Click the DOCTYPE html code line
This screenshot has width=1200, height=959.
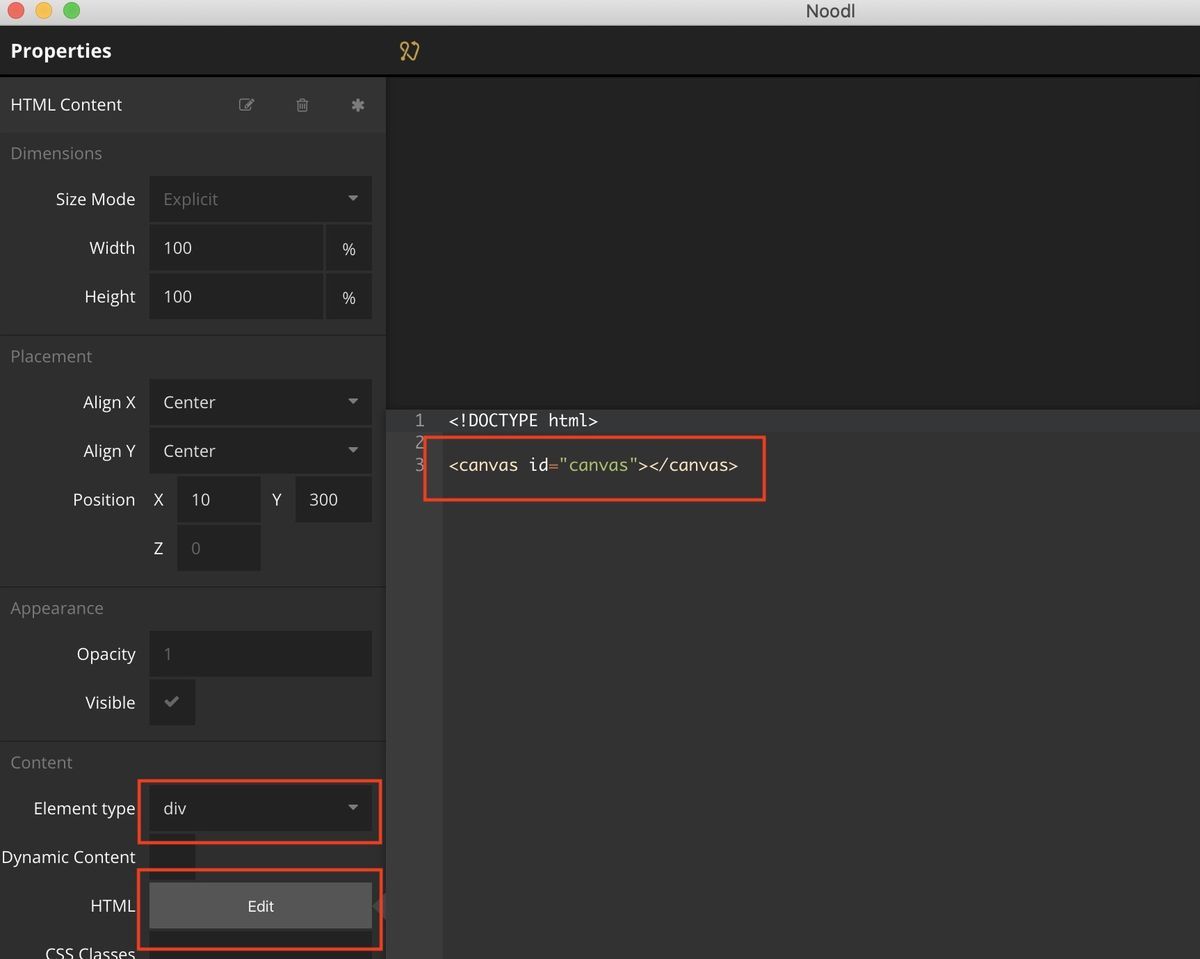pos(523,421)
